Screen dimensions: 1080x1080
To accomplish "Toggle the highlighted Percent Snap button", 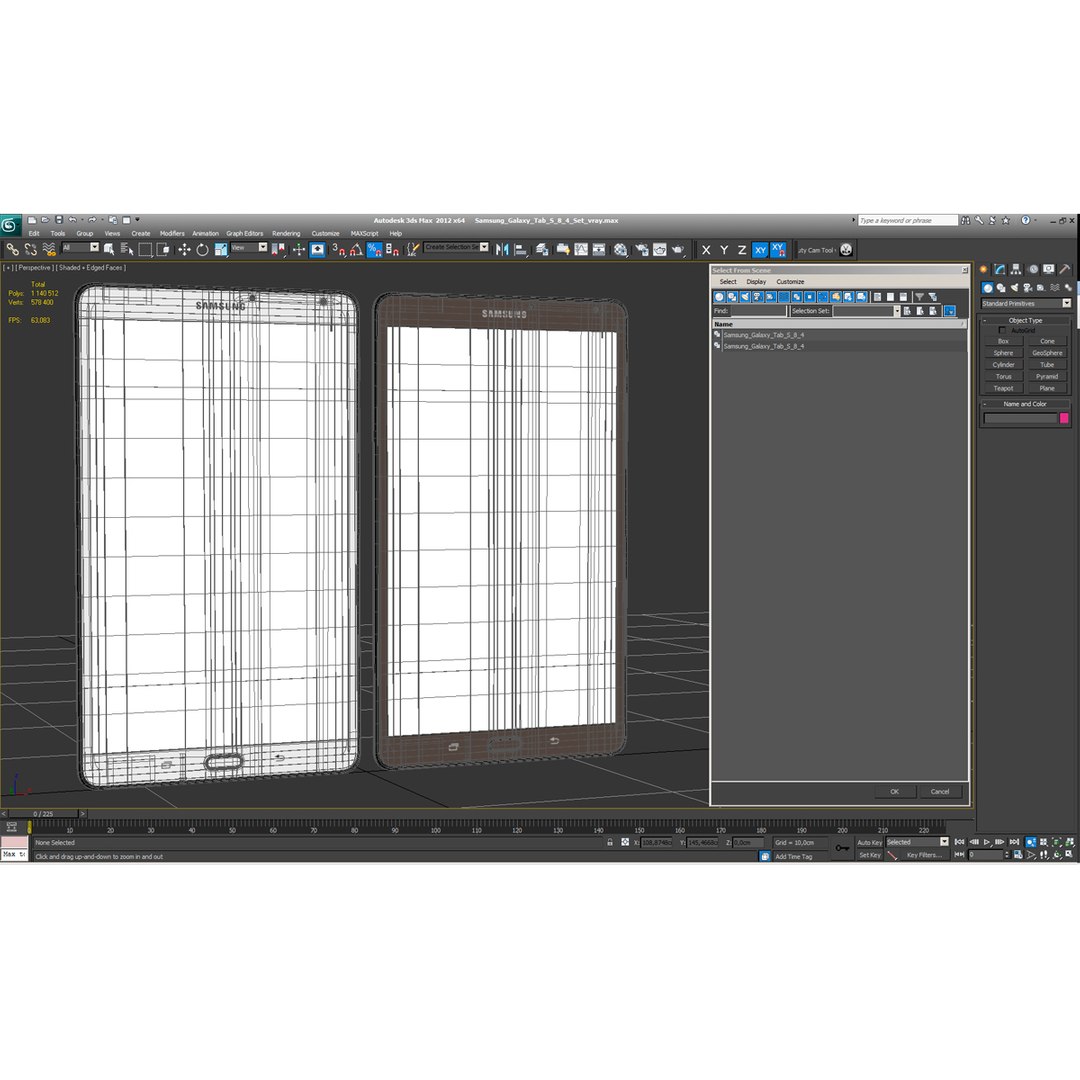I will (374, 249).
